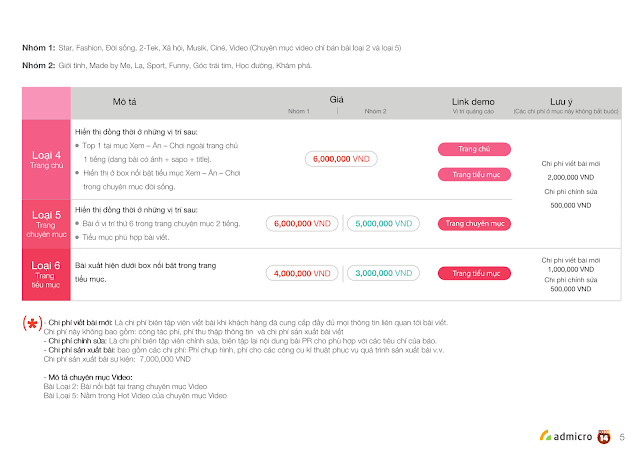Click the admicro logo icon
Viewport: 640px width, 453px height.
[x=565, y=436]
